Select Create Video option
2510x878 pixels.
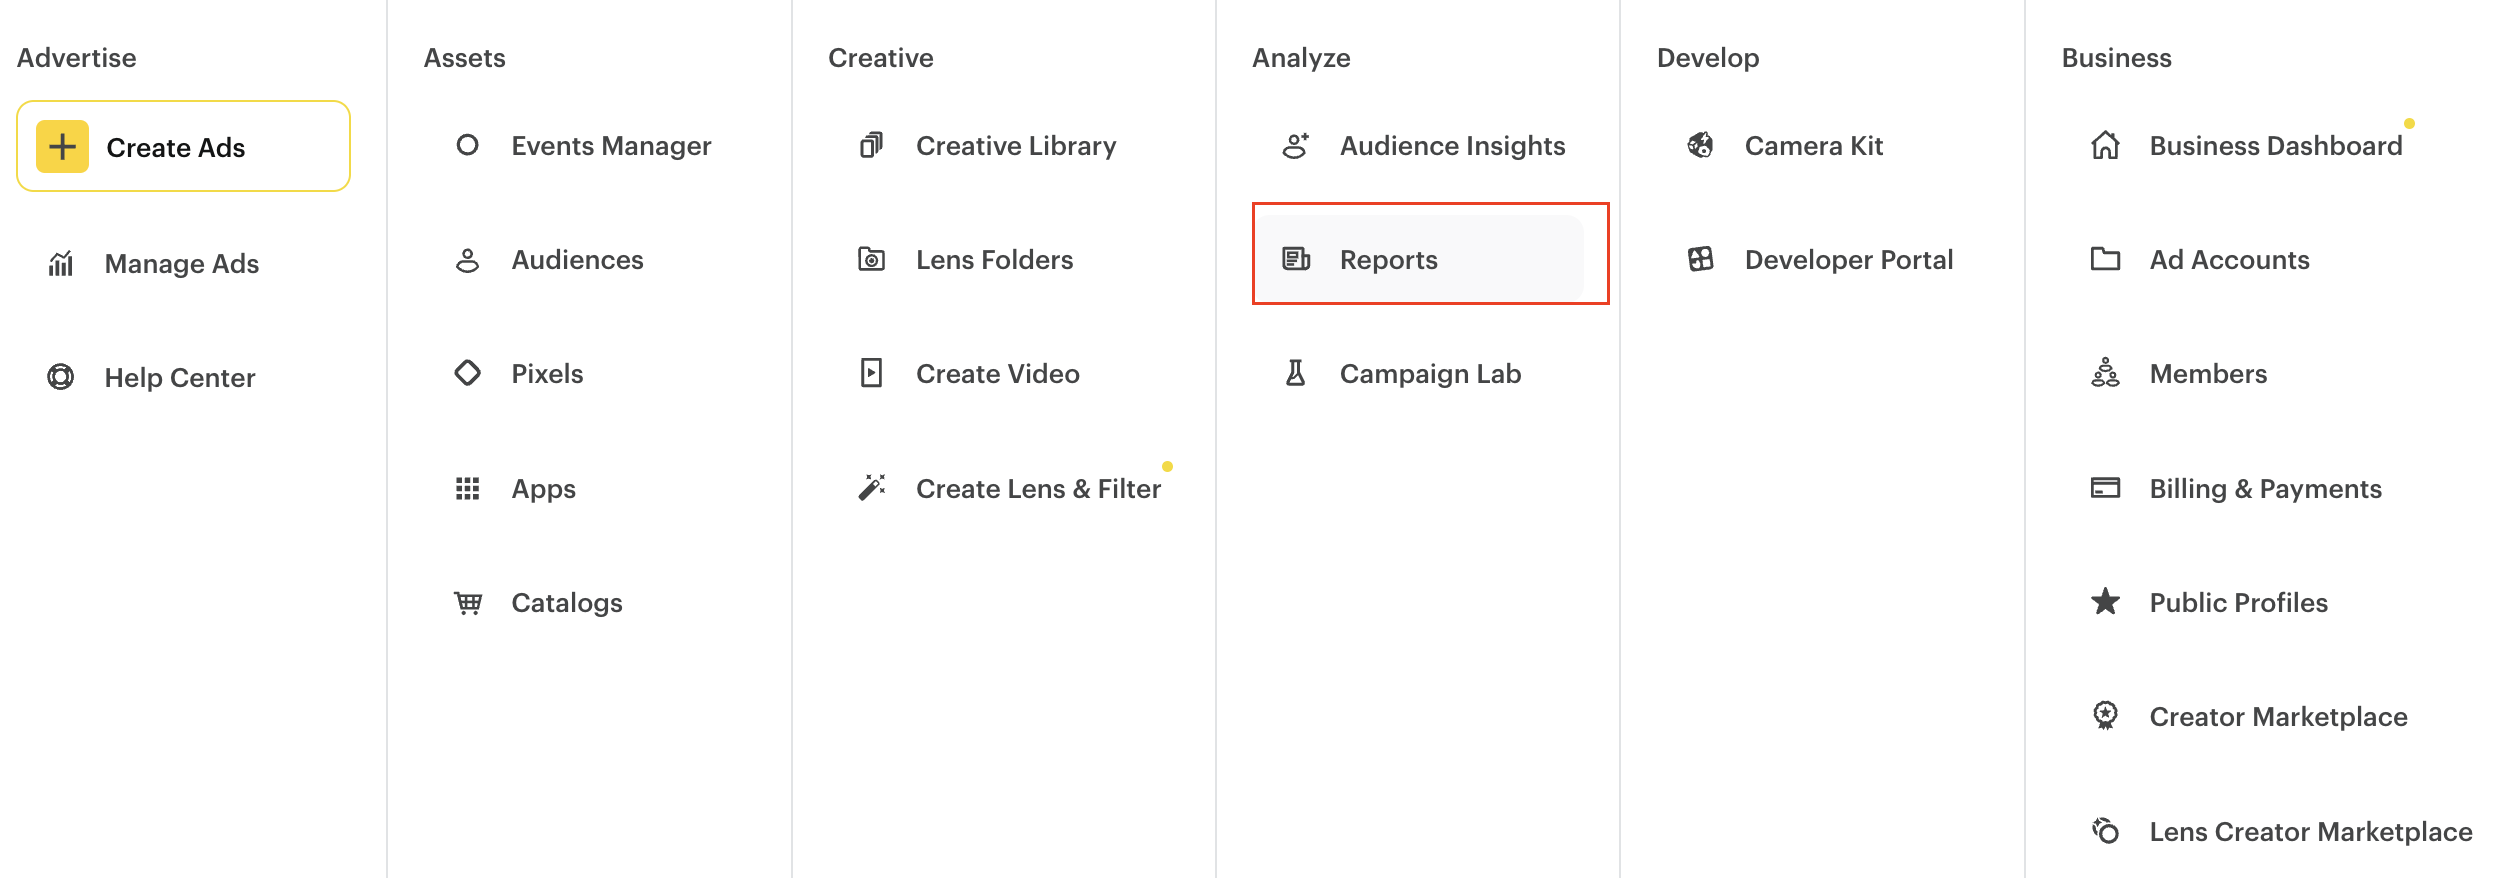(x=997, y=374)
